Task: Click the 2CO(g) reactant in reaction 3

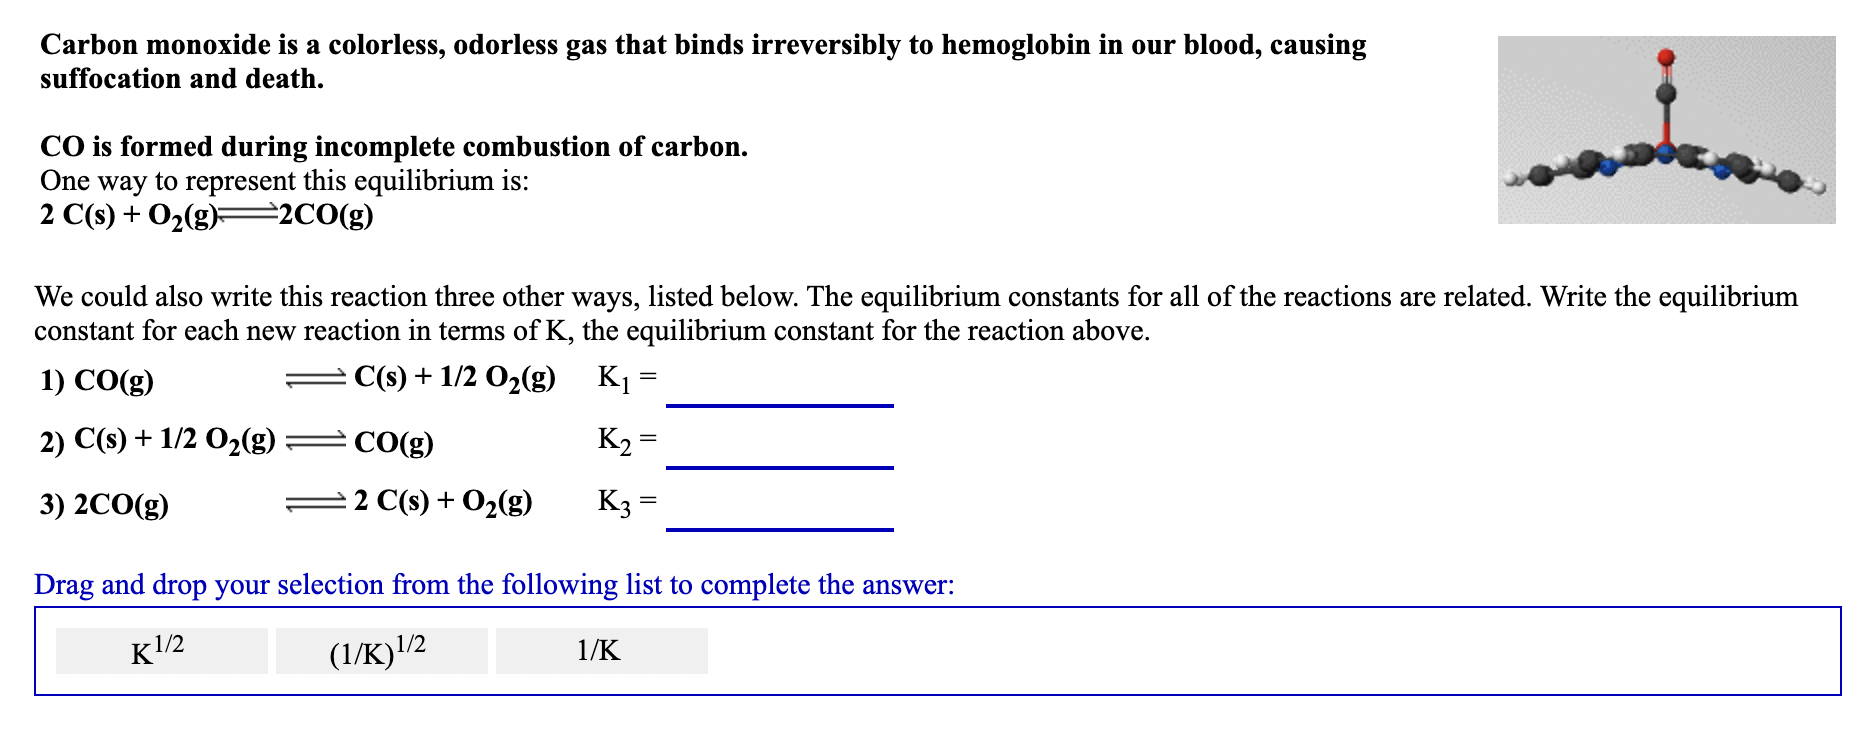Action: 121,504
